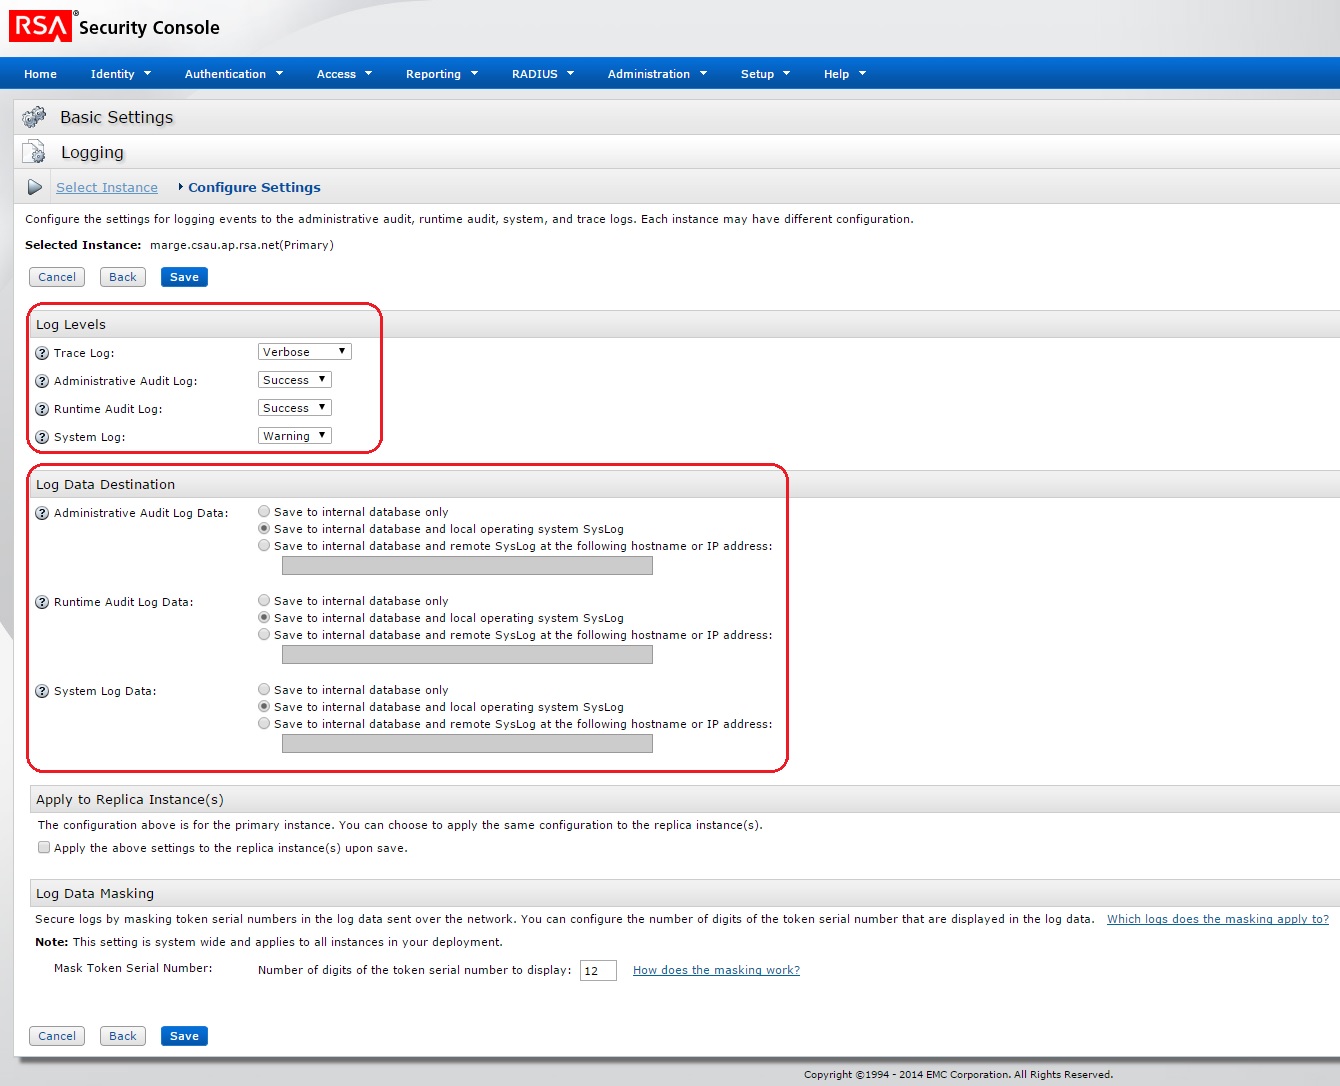
Task: Open the Administrative Audit Log level dropdown
Action: 294,380
